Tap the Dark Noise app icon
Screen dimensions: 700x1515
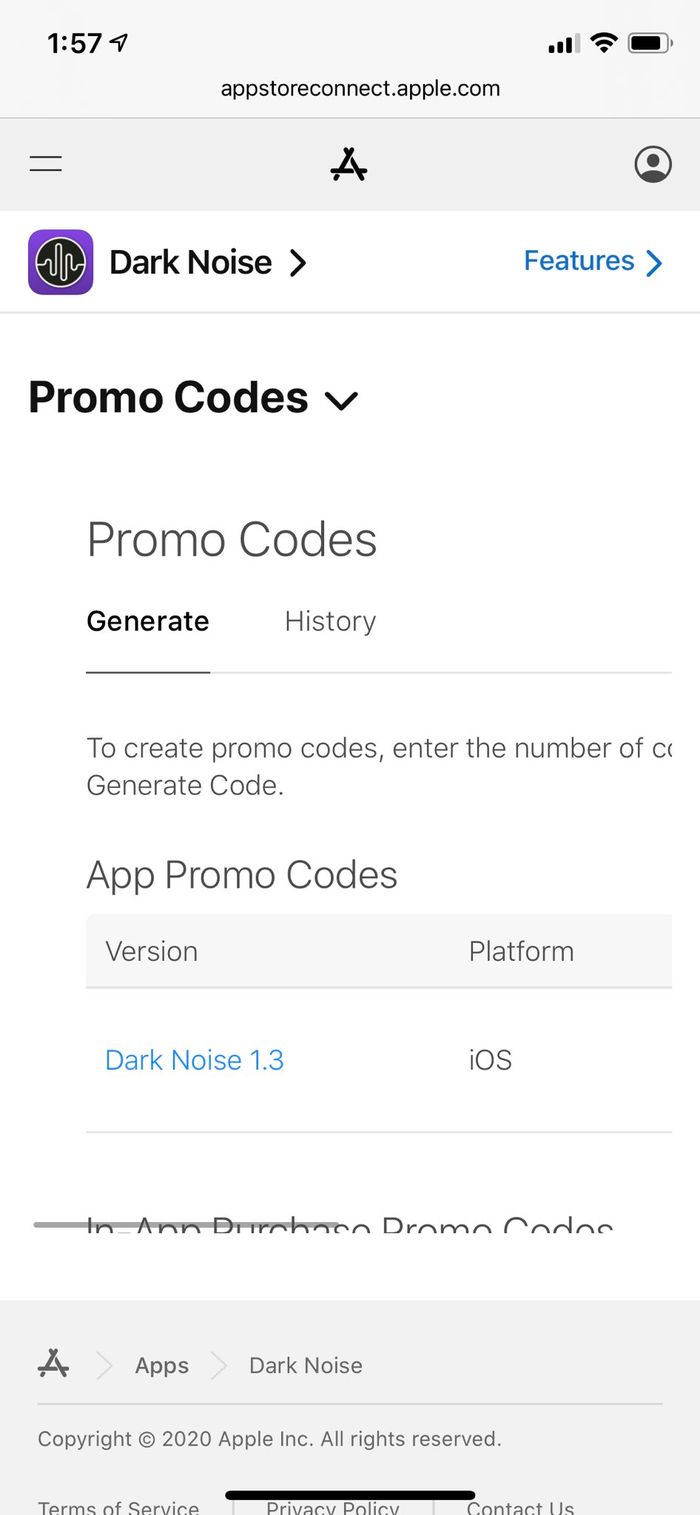click(x=61, y=262)
